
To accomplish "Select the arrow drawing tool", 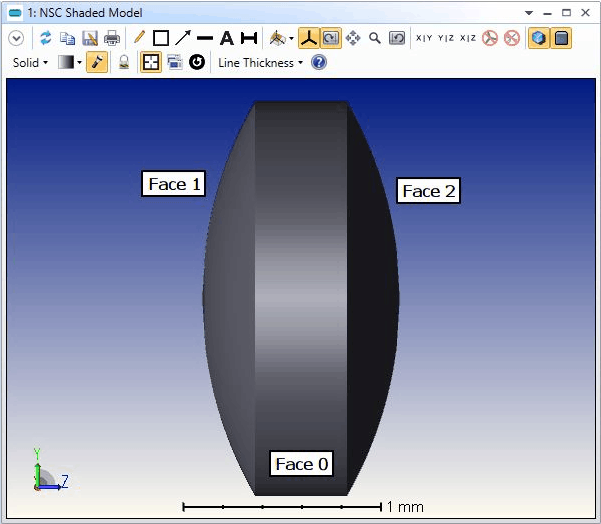I will pos(183,38).
